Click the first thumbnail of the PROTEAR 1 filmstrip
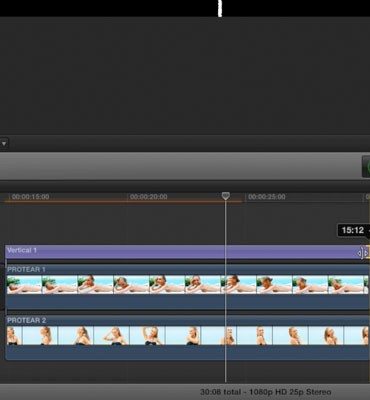The height and width of the screenshot is (400, 370). click(24, 284)
